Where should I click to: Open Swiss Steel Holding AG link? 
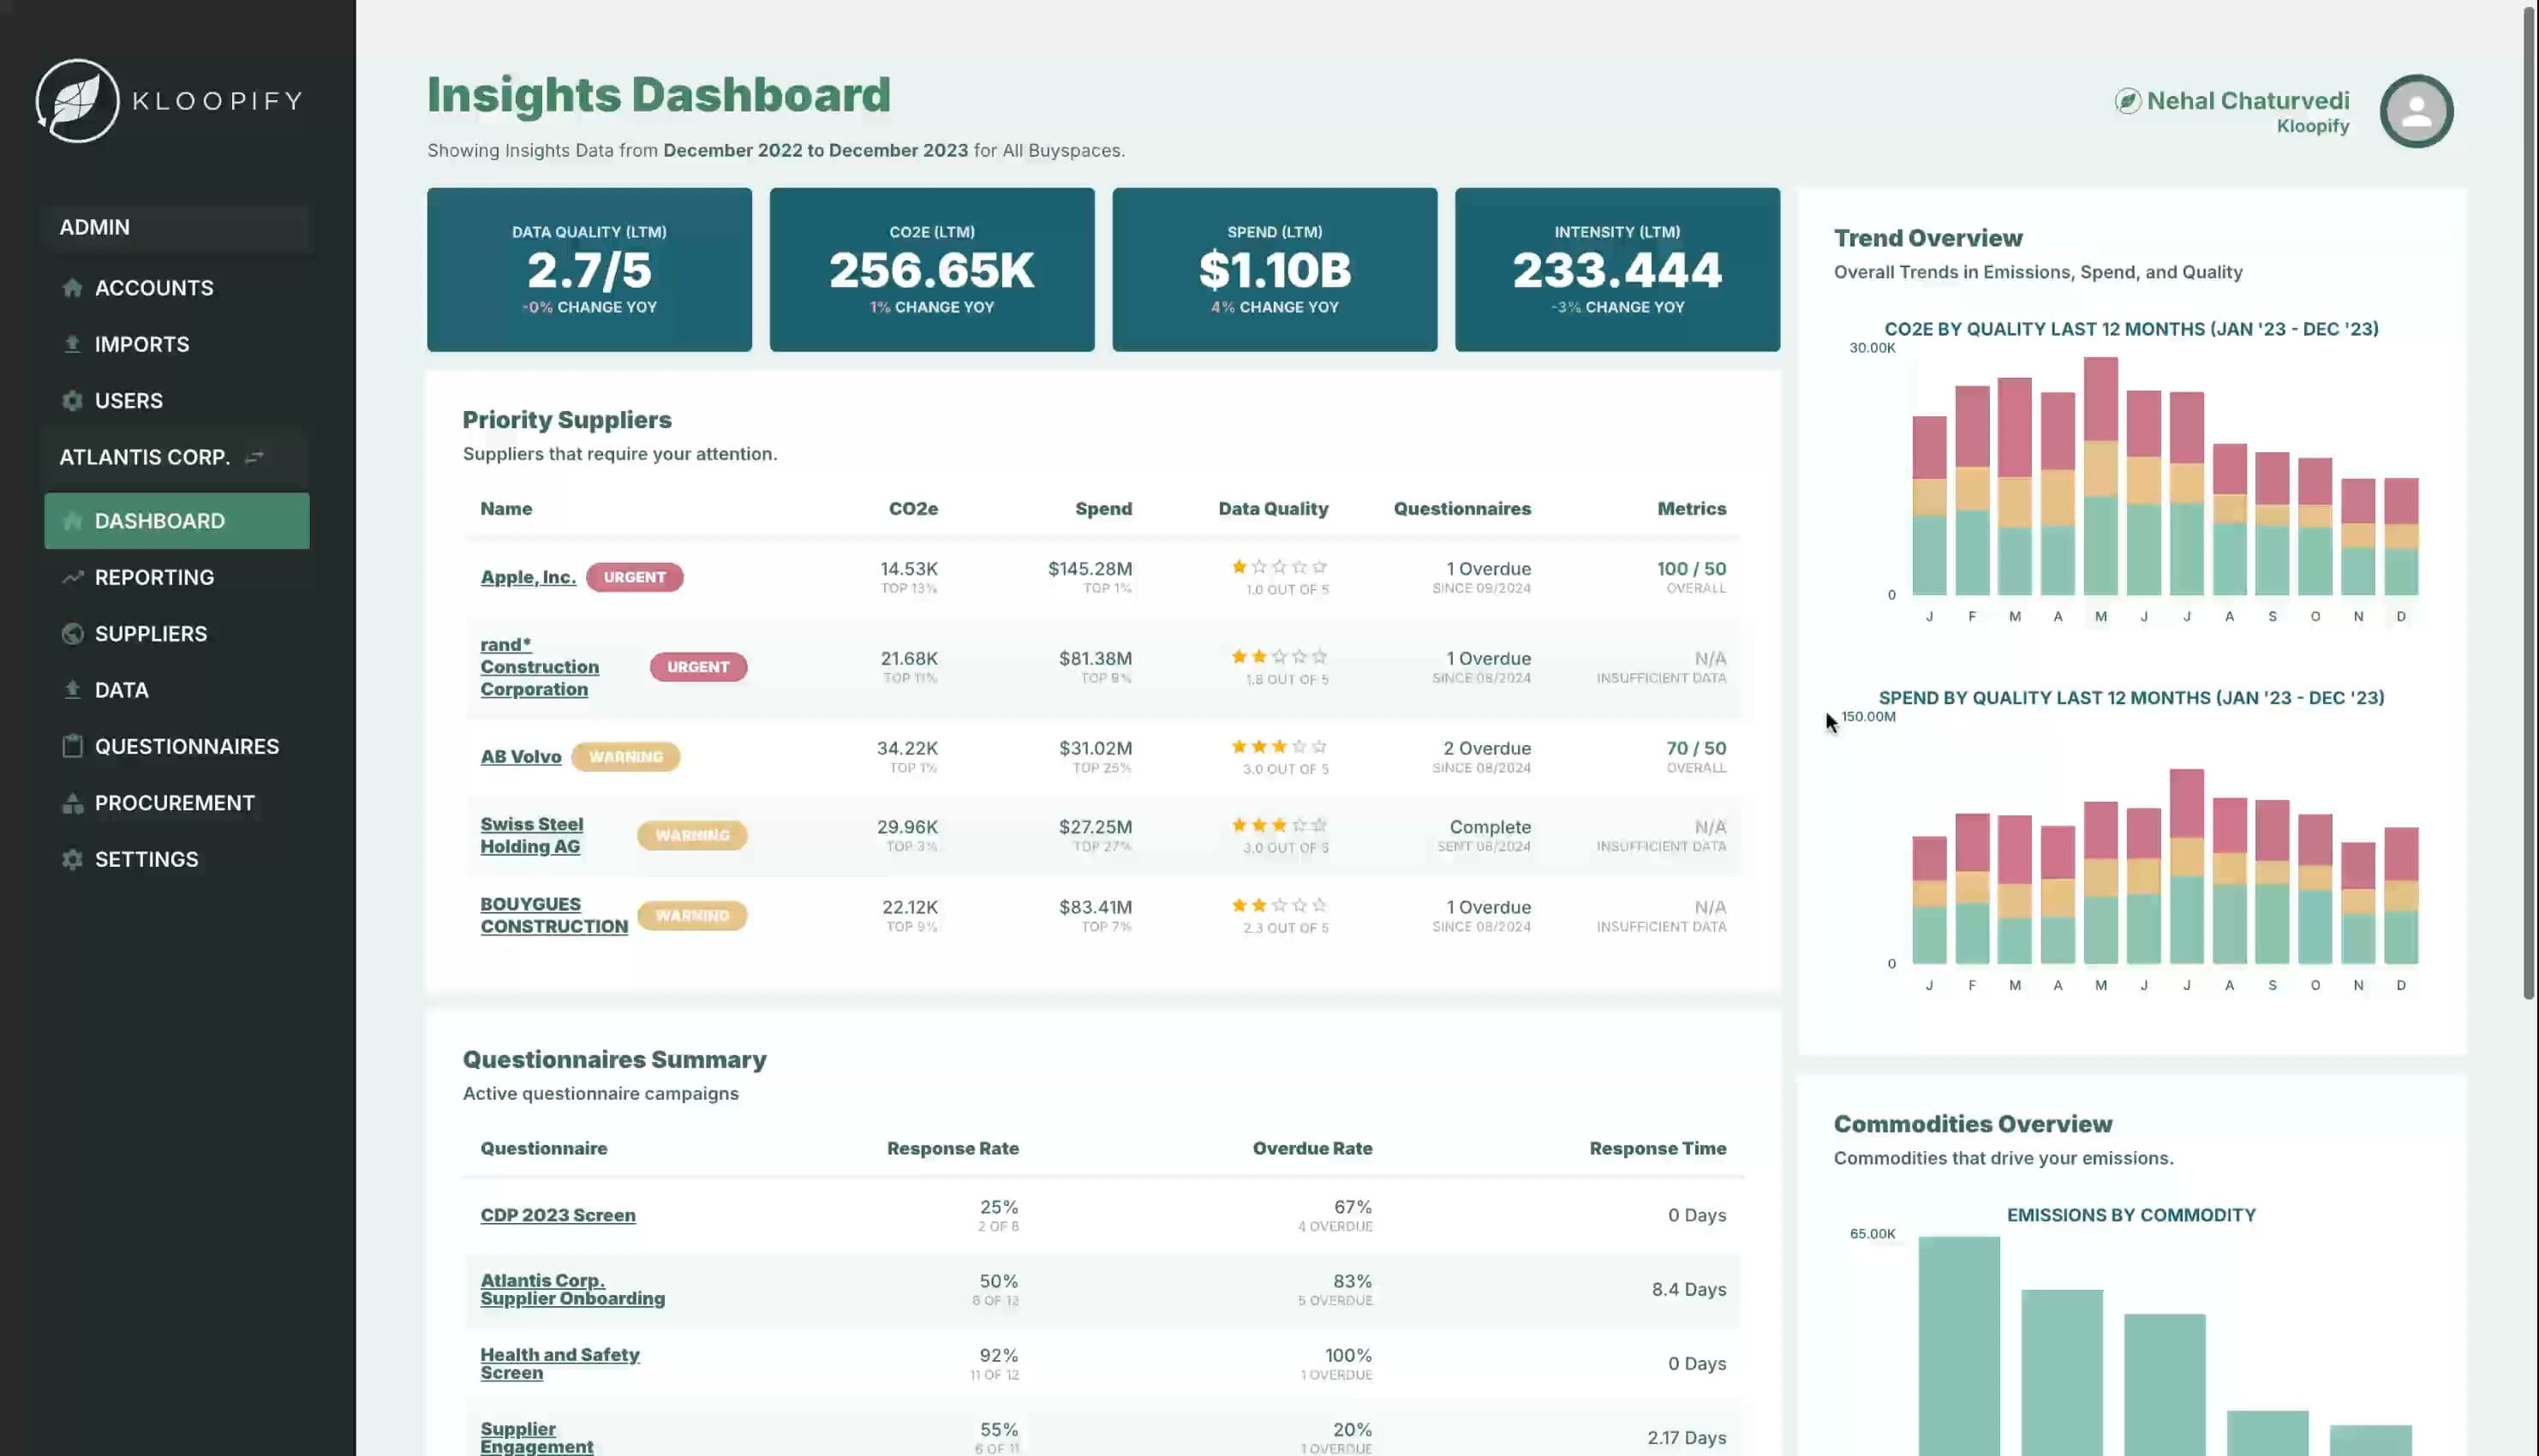pyautogui.click(x=532, y=835)
